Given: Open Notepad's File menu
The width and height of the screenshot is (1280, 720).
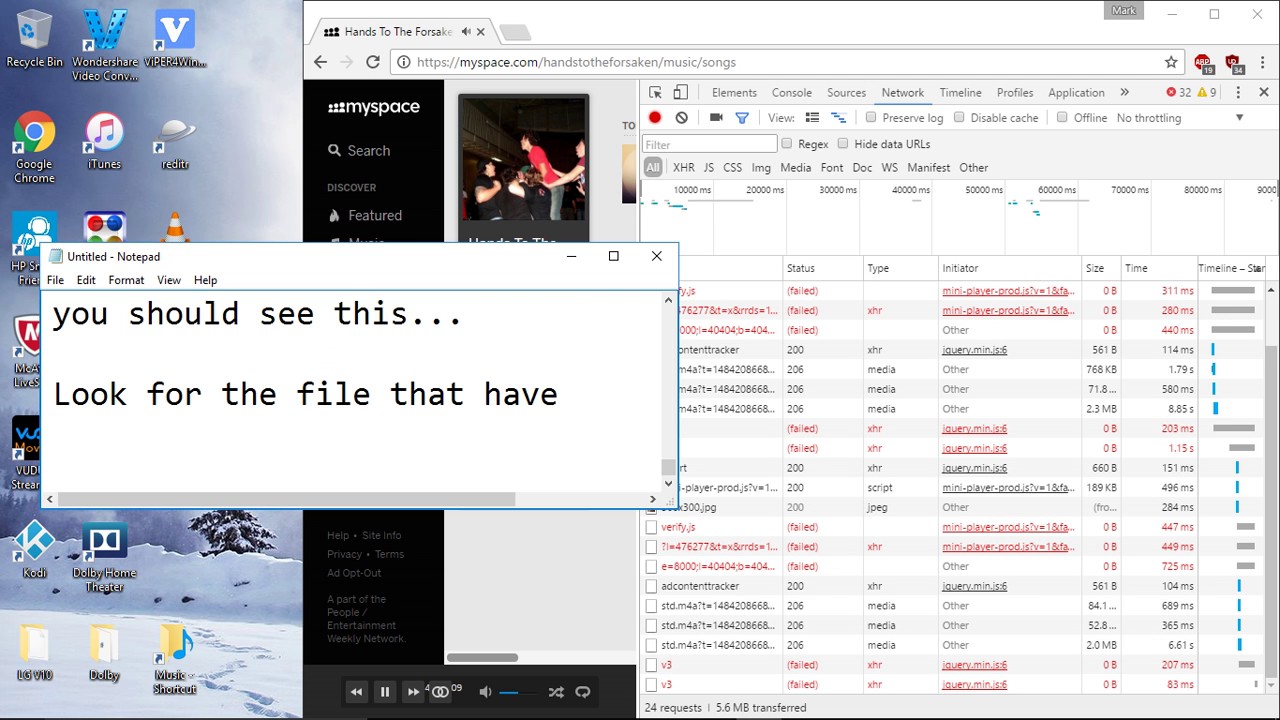Looking at the screenshot, I should [55, 280].
